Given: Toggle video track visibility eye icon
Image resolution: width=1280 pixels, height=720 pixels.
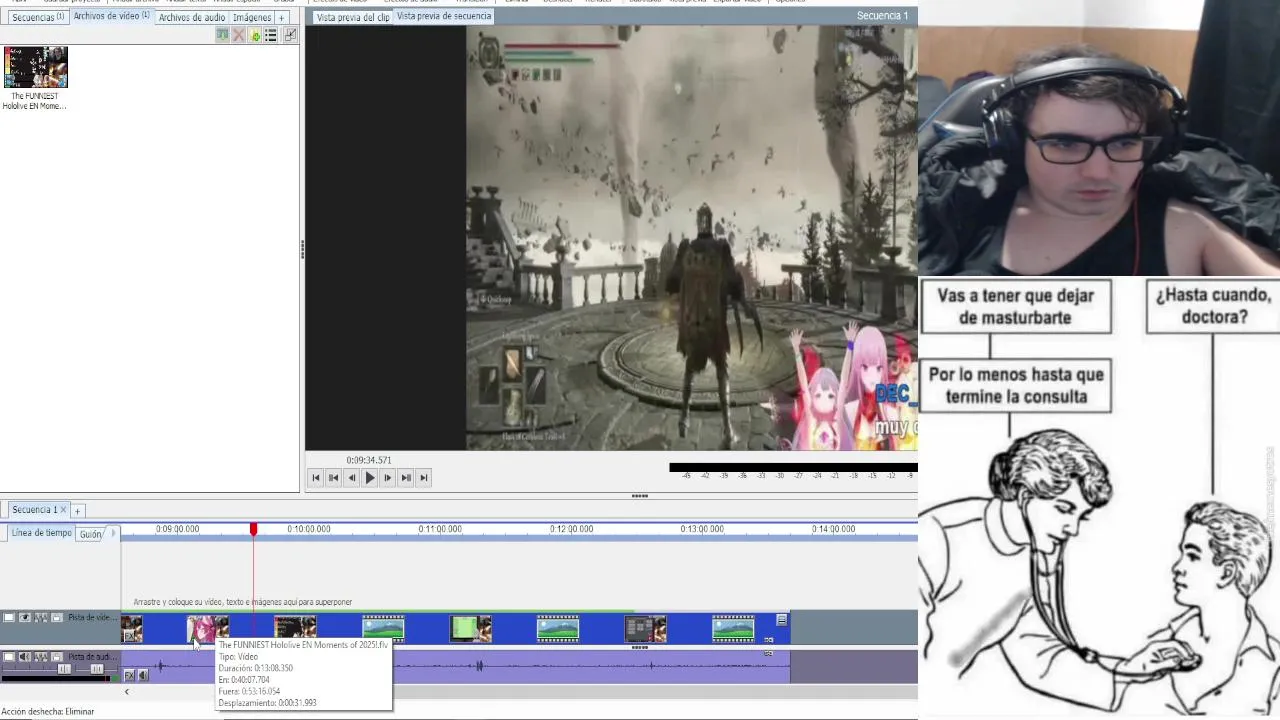Looking at the screenshot, I should coord(25,618).
